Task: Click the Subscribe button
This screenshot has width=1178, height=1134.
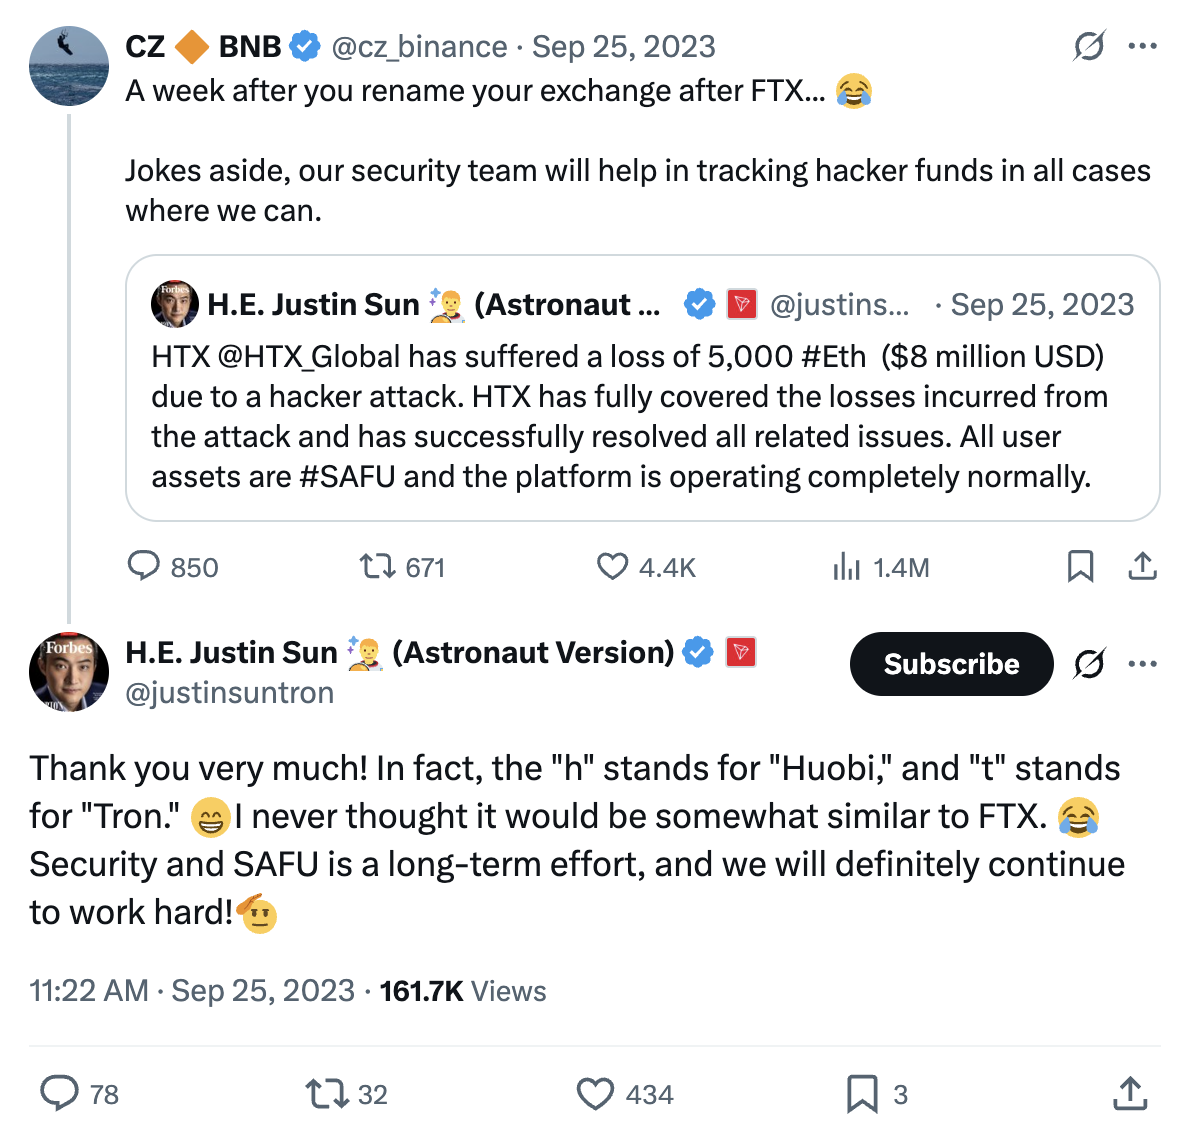Action: pos(951,664)
